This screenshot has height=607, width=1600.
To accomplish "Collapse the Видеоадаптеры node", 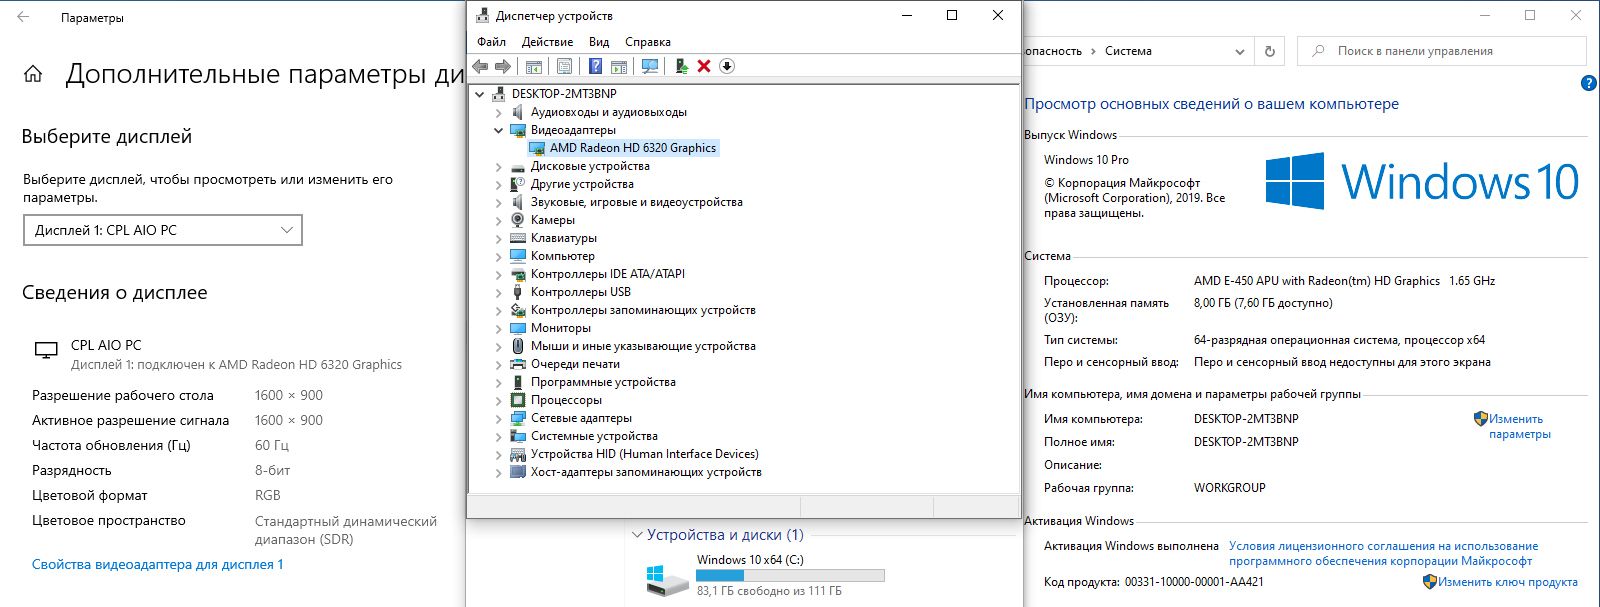I will 499,130.
